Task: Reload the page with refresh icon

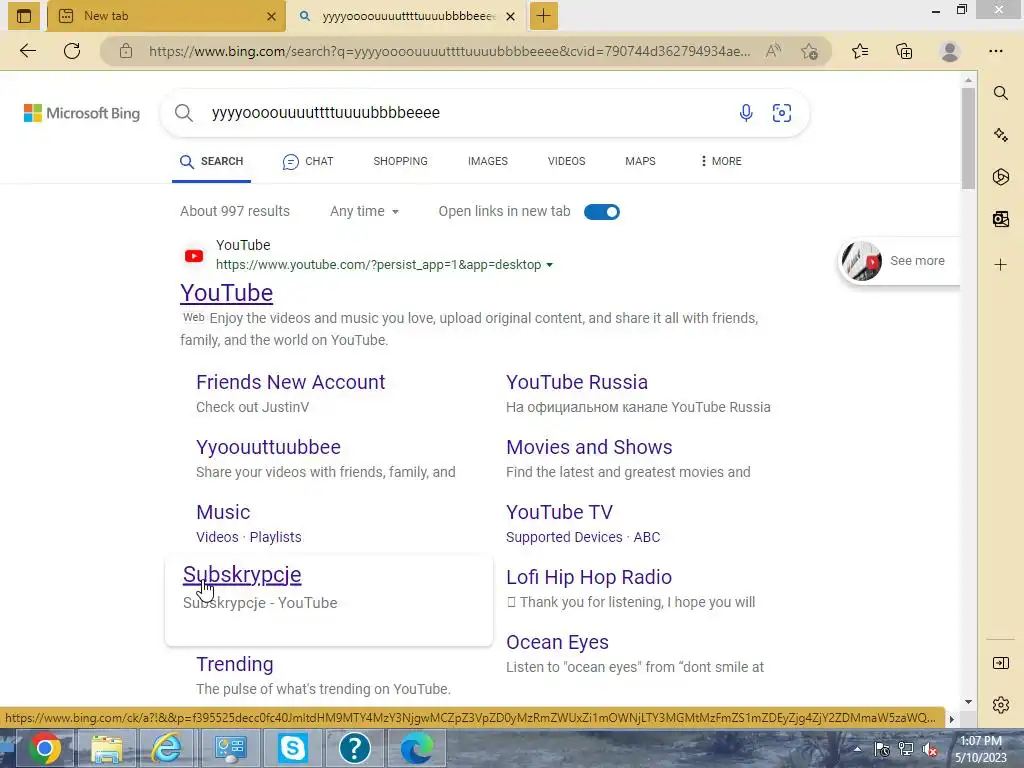Action: [72, 51]
